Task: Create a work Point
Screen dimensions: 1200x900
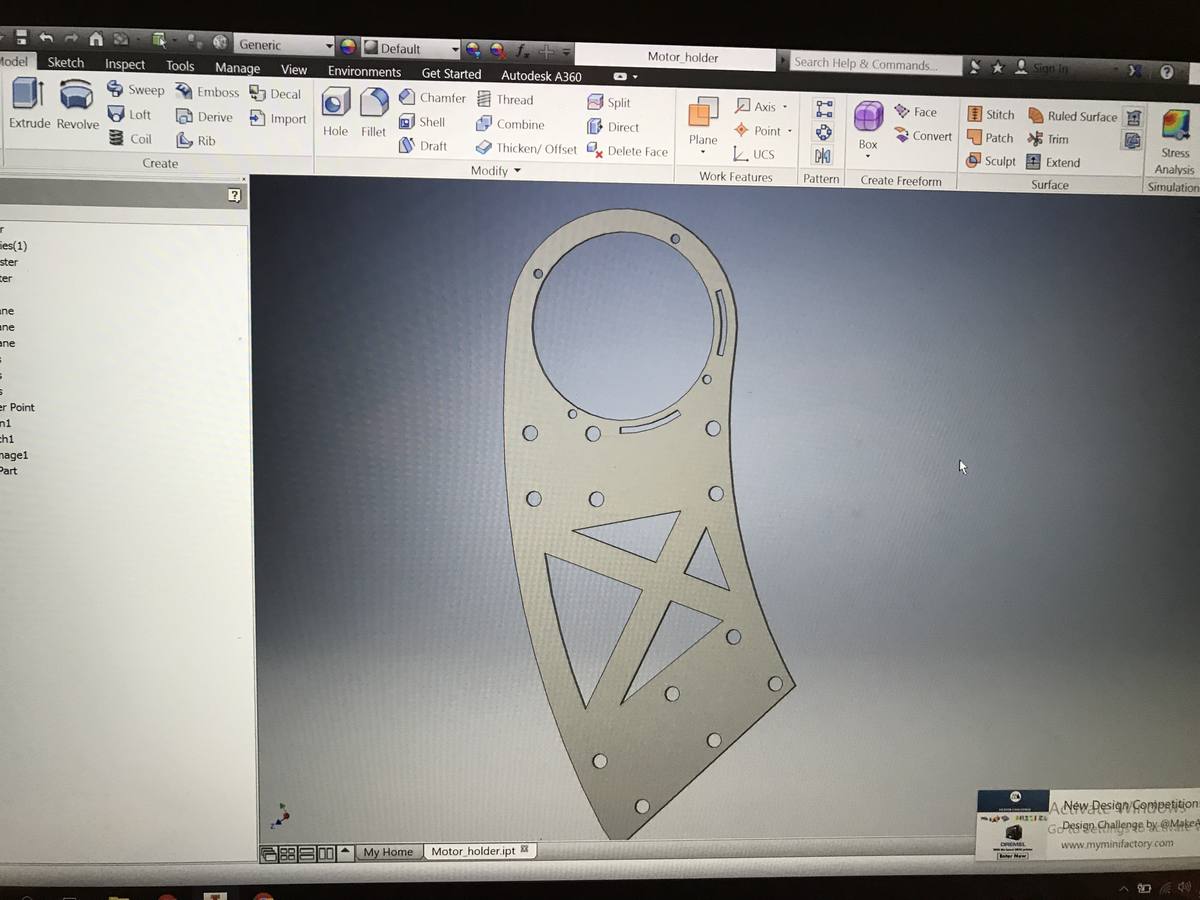Action: pos(757,130)
